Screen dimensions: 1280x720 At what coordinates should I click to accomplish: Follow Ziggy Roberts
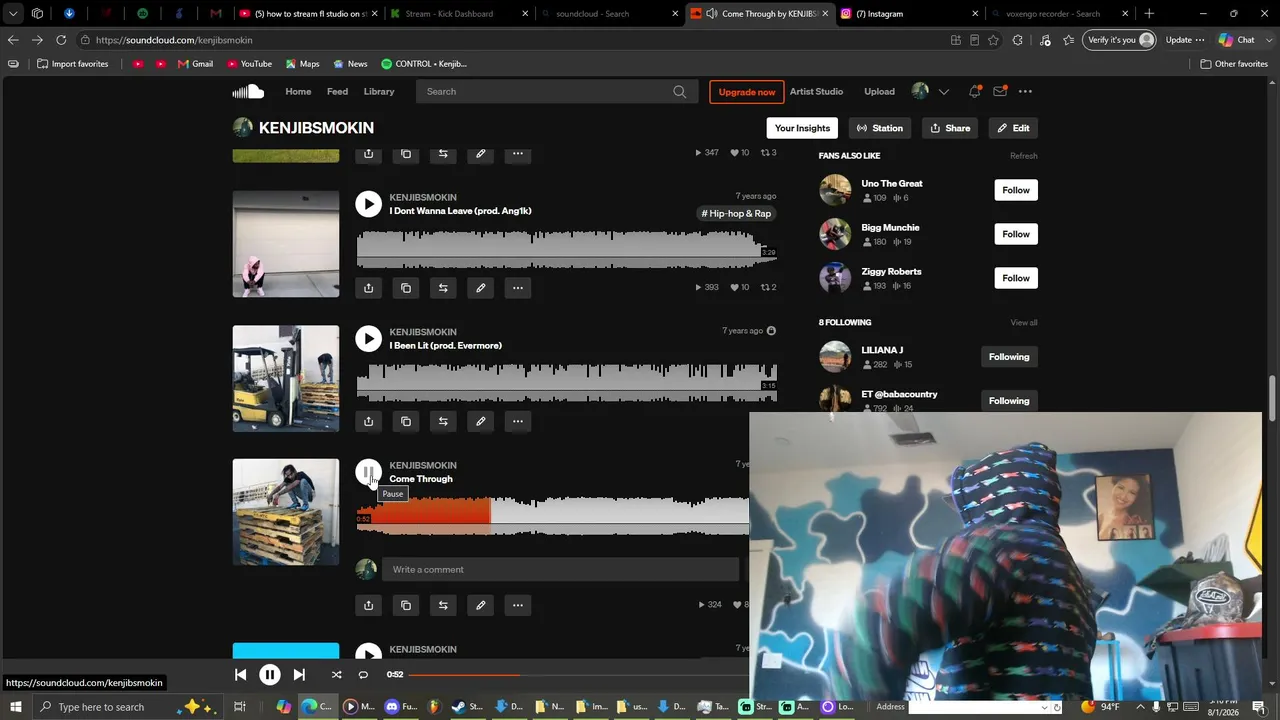pos(1016,278)
